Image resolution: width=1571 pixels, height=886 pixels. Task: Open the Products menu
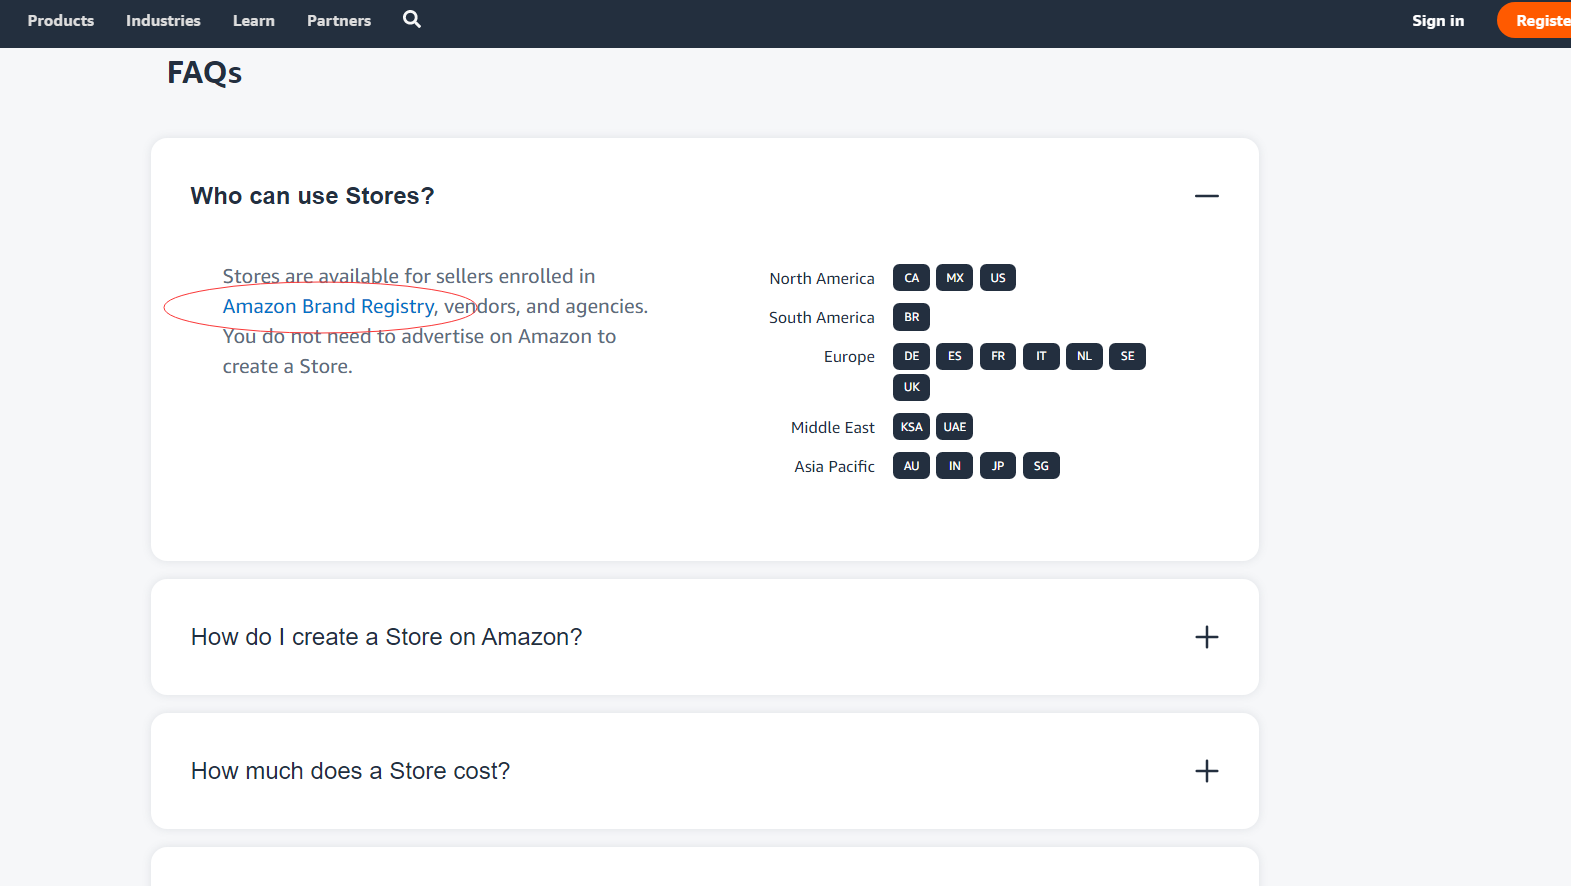pos(61,20)
